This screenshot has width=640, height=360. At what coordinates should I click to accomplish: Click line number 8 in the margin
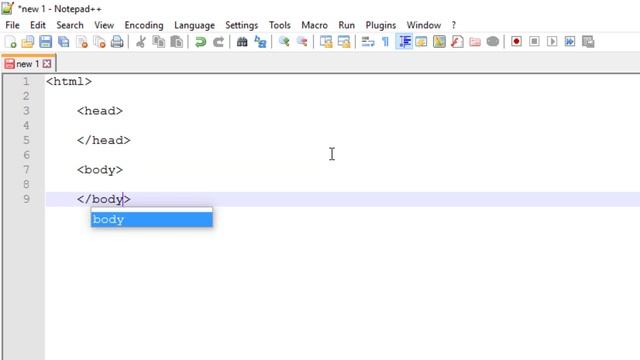pyautogui.click(x=26, y=184)
